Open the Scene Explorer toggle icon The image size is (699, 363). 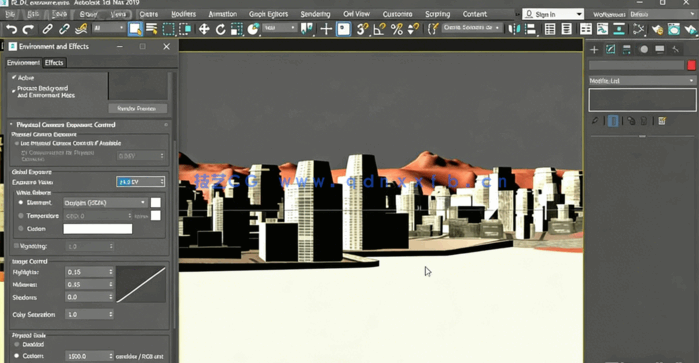pos(550,29)
